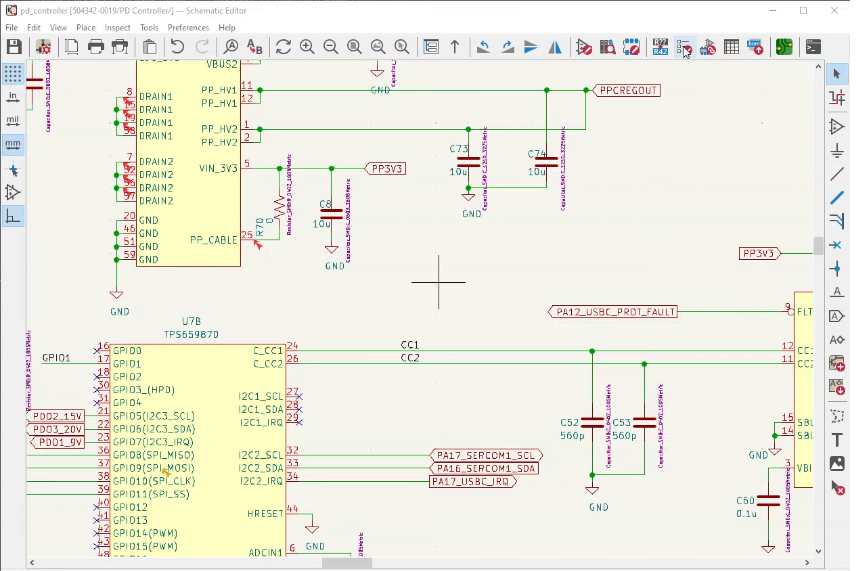This screenshot has height=571, width=856.
Task: Pick the Add Wire tool
Action: pyautogui.click(x=837, y=175)
